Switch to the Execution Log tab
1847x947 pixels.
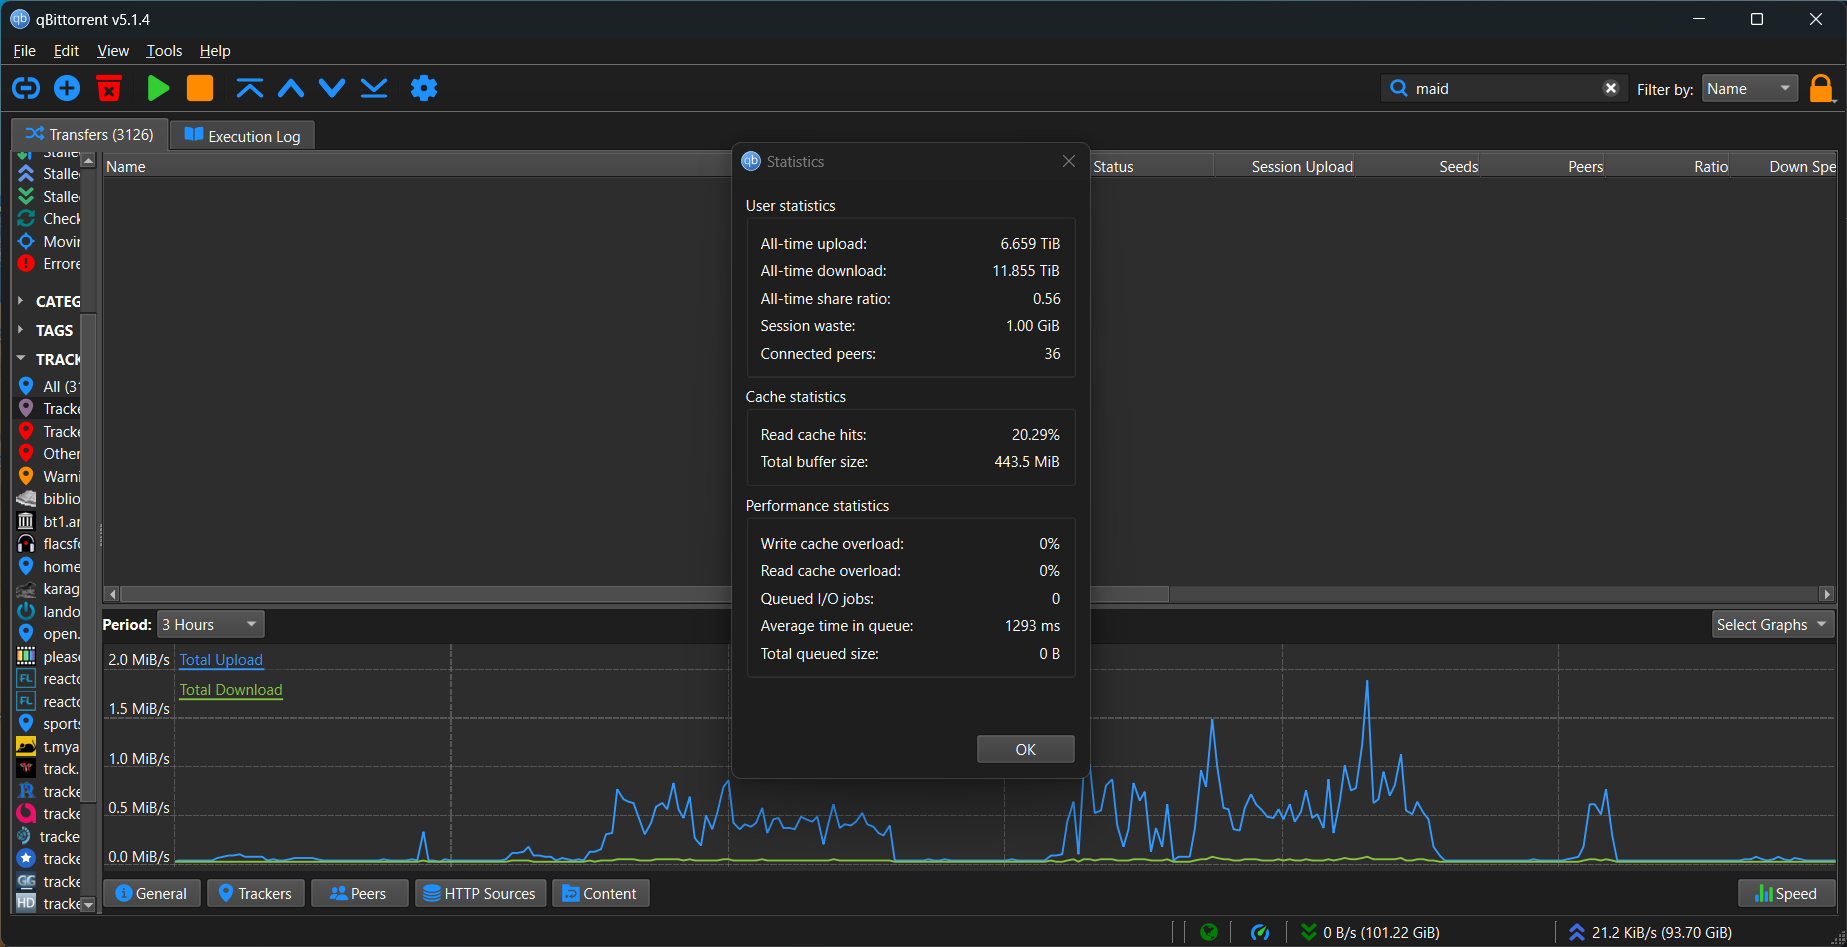(x=243, y=136)
